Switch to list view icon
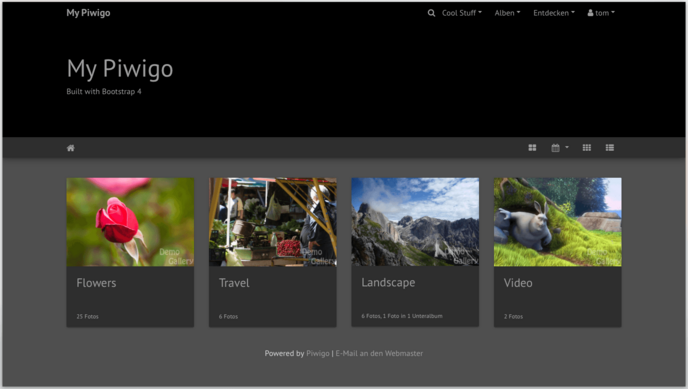Image resolution: width=688 pixels, height=389 pixels. pyautogui.click(x=610, y=148)
